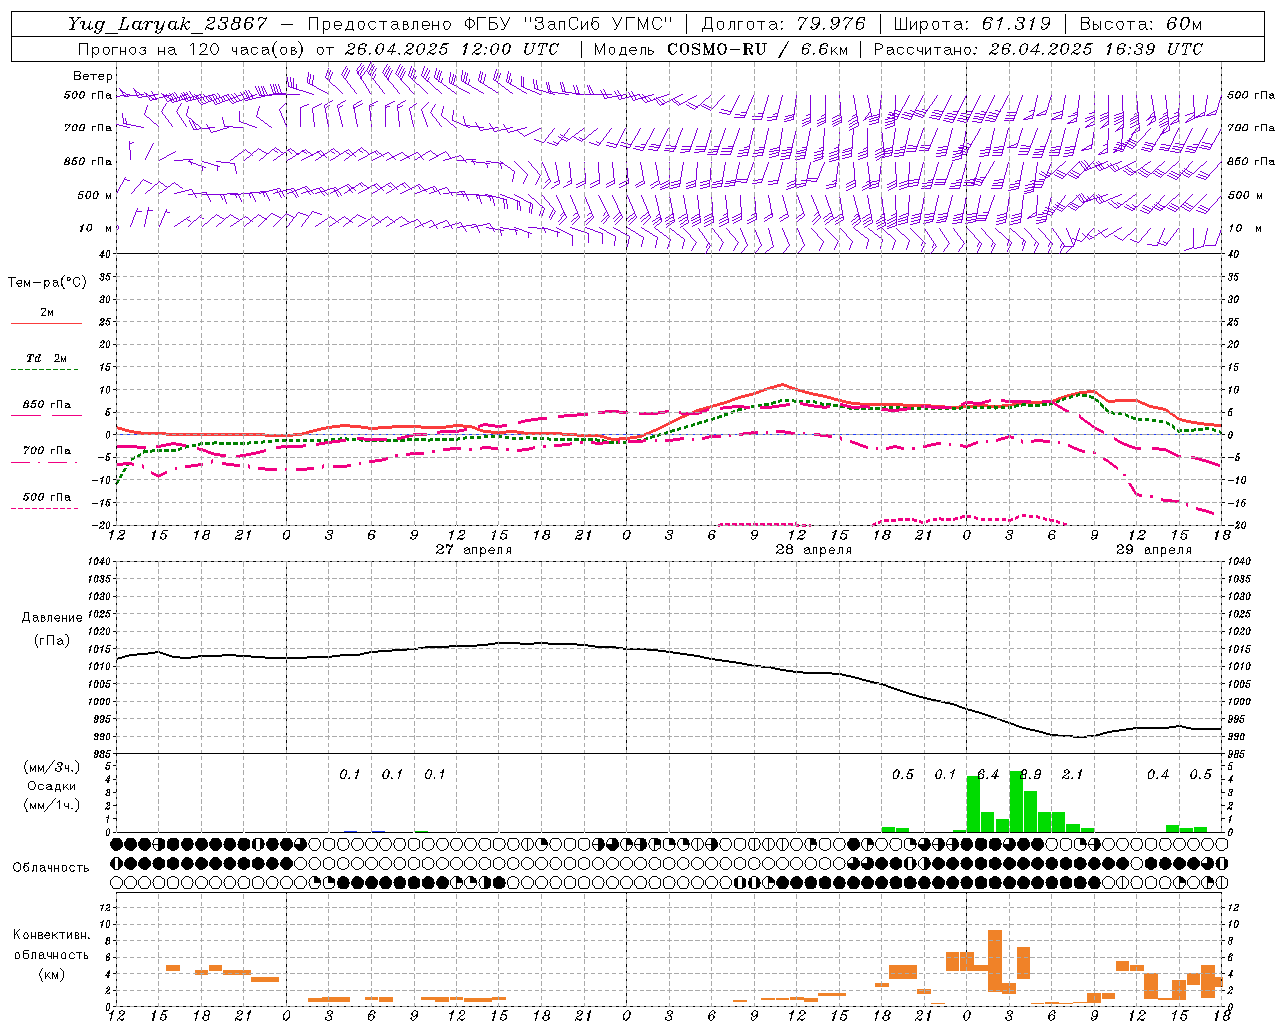
Task: Click the 850 гПа temperature legend entry
Action: [x=47, y=405]
